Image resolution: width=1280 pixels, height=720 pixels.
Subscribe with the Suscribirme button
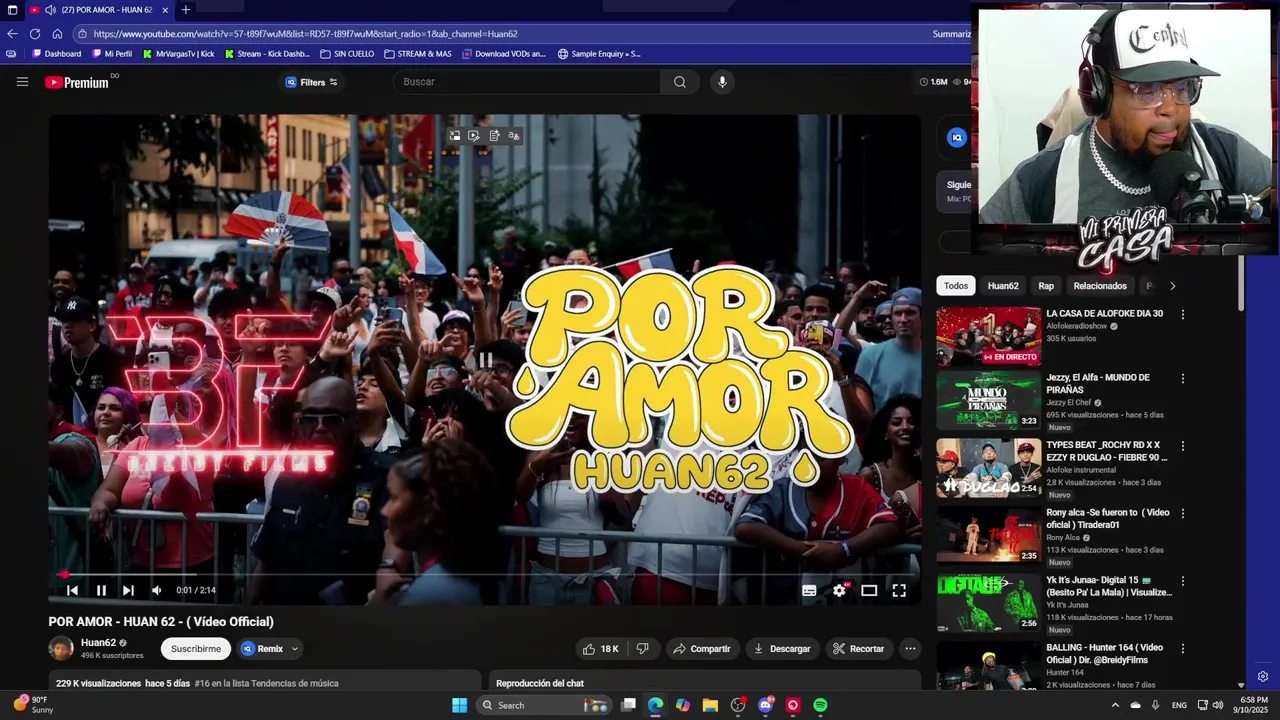(x=196, y=649)
